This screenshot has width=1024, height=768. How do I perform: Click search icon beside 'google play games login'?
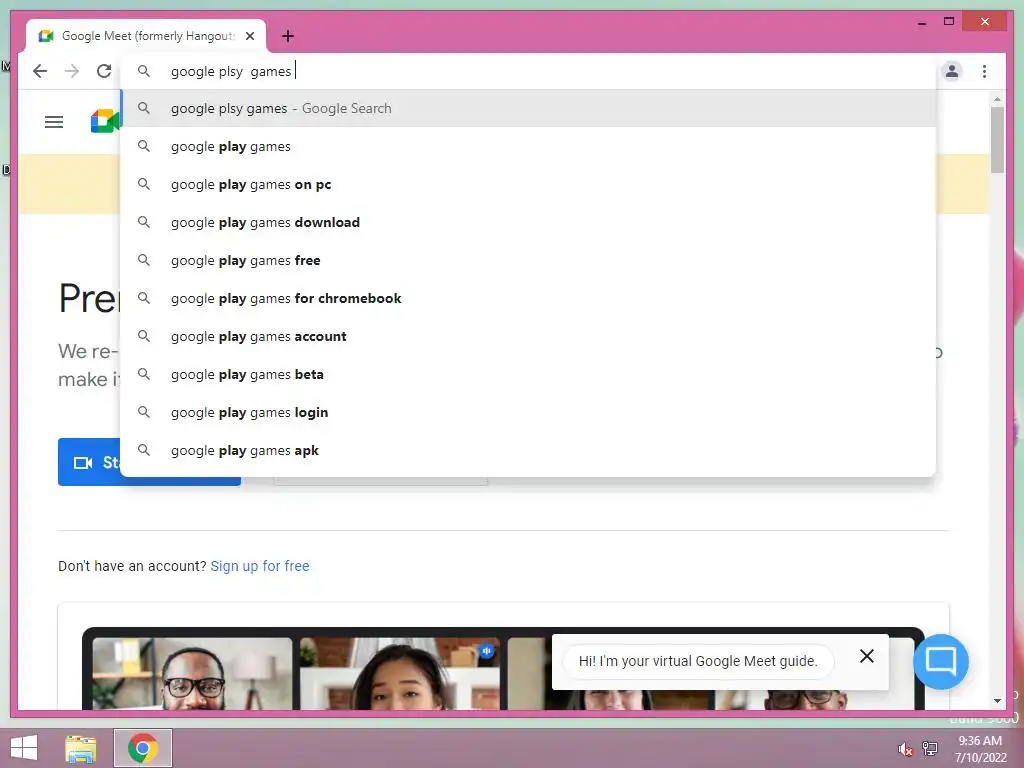pos(144,412)
